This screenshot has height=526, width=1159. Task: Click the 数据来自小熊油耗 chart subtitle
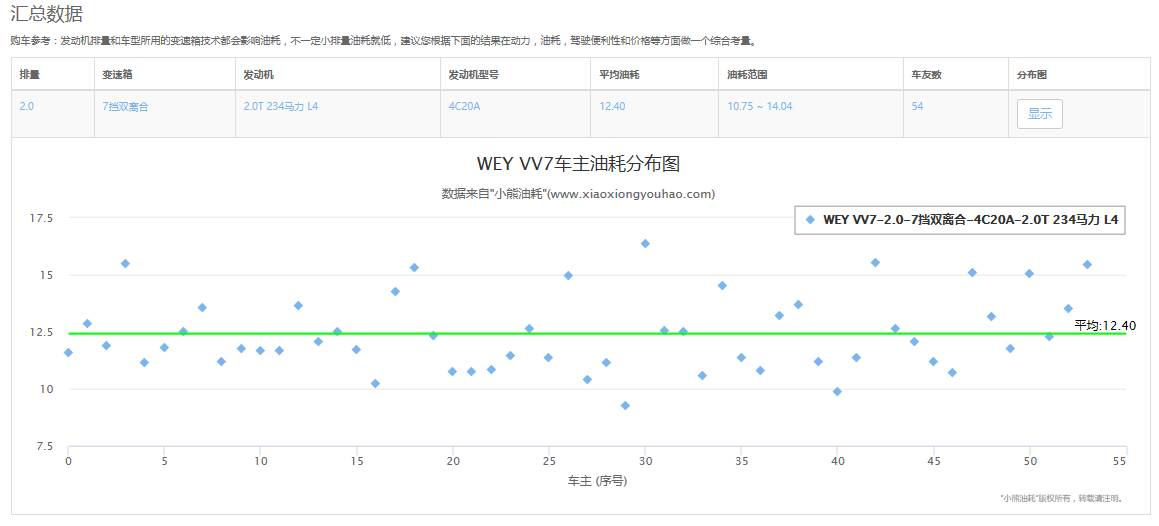click(578, 194)
